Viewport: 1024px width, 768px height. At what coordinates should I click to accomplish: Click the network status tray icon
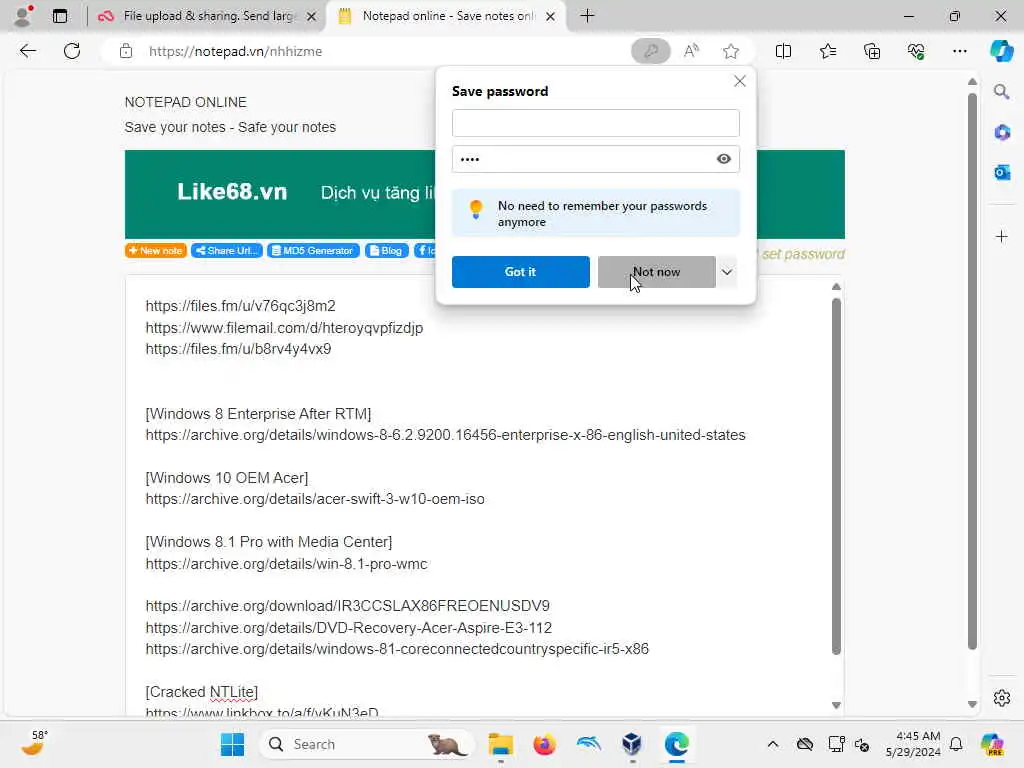tap(837, 744)
